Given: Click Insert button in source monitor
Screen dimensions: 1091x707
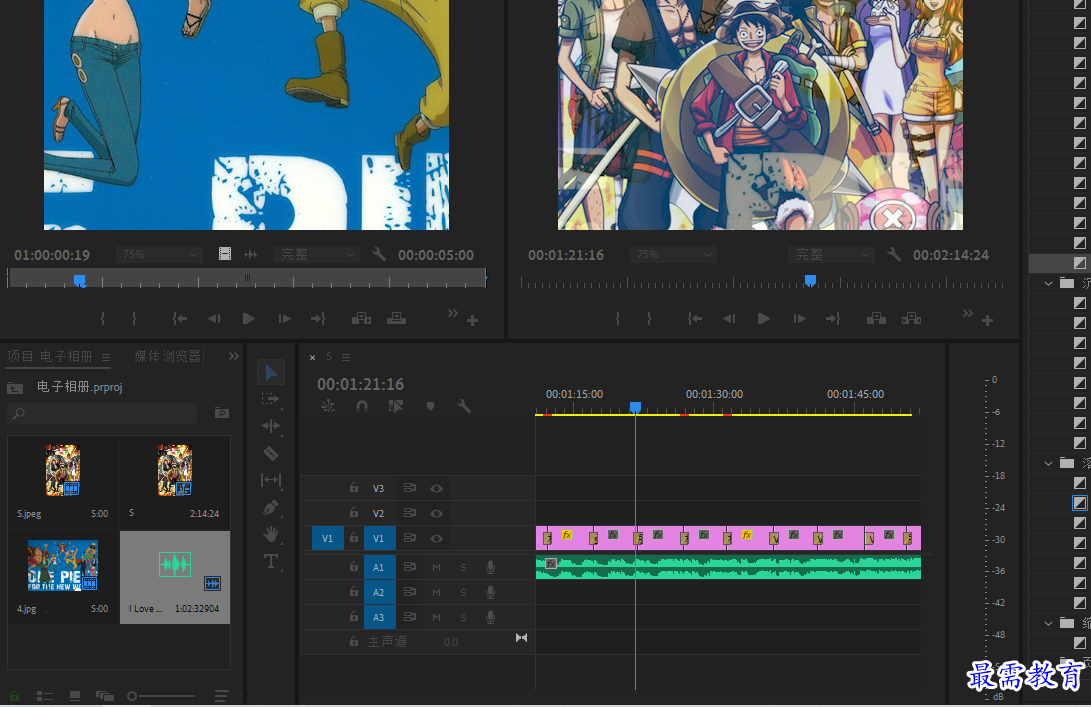Looking at the screenshot, I should click(361, 319).
